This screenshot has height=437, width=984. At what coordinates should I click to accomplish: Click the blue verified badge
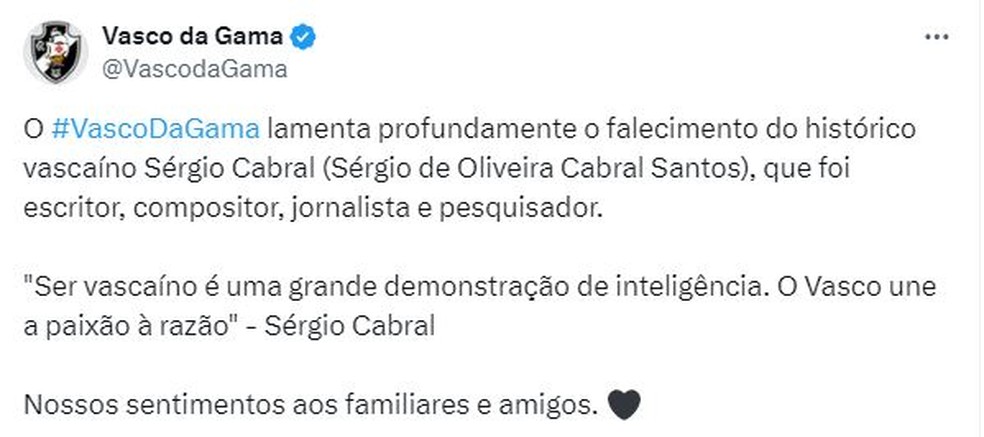[304, 37]
